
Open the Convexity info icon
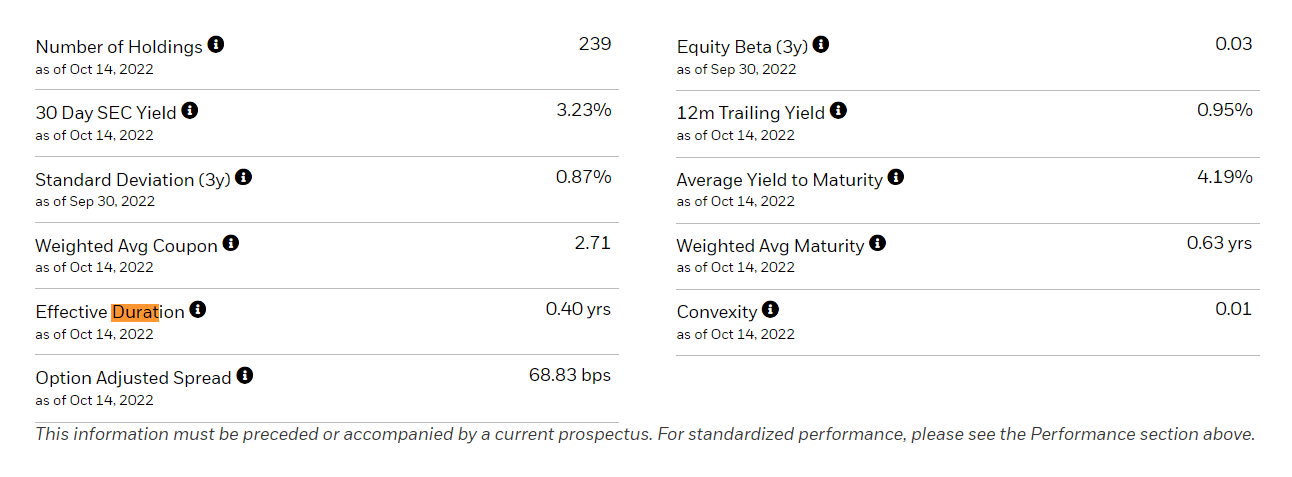770,310
